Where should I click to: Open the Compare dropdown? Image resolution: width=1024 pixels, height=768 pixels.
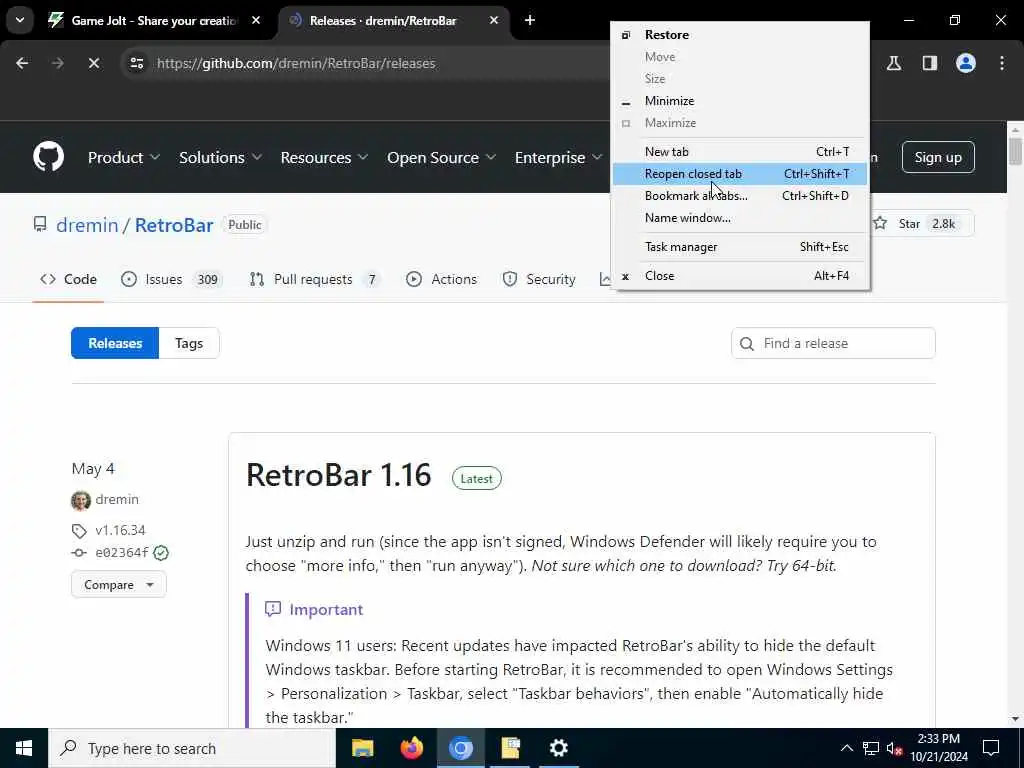(x=119, y=584)
